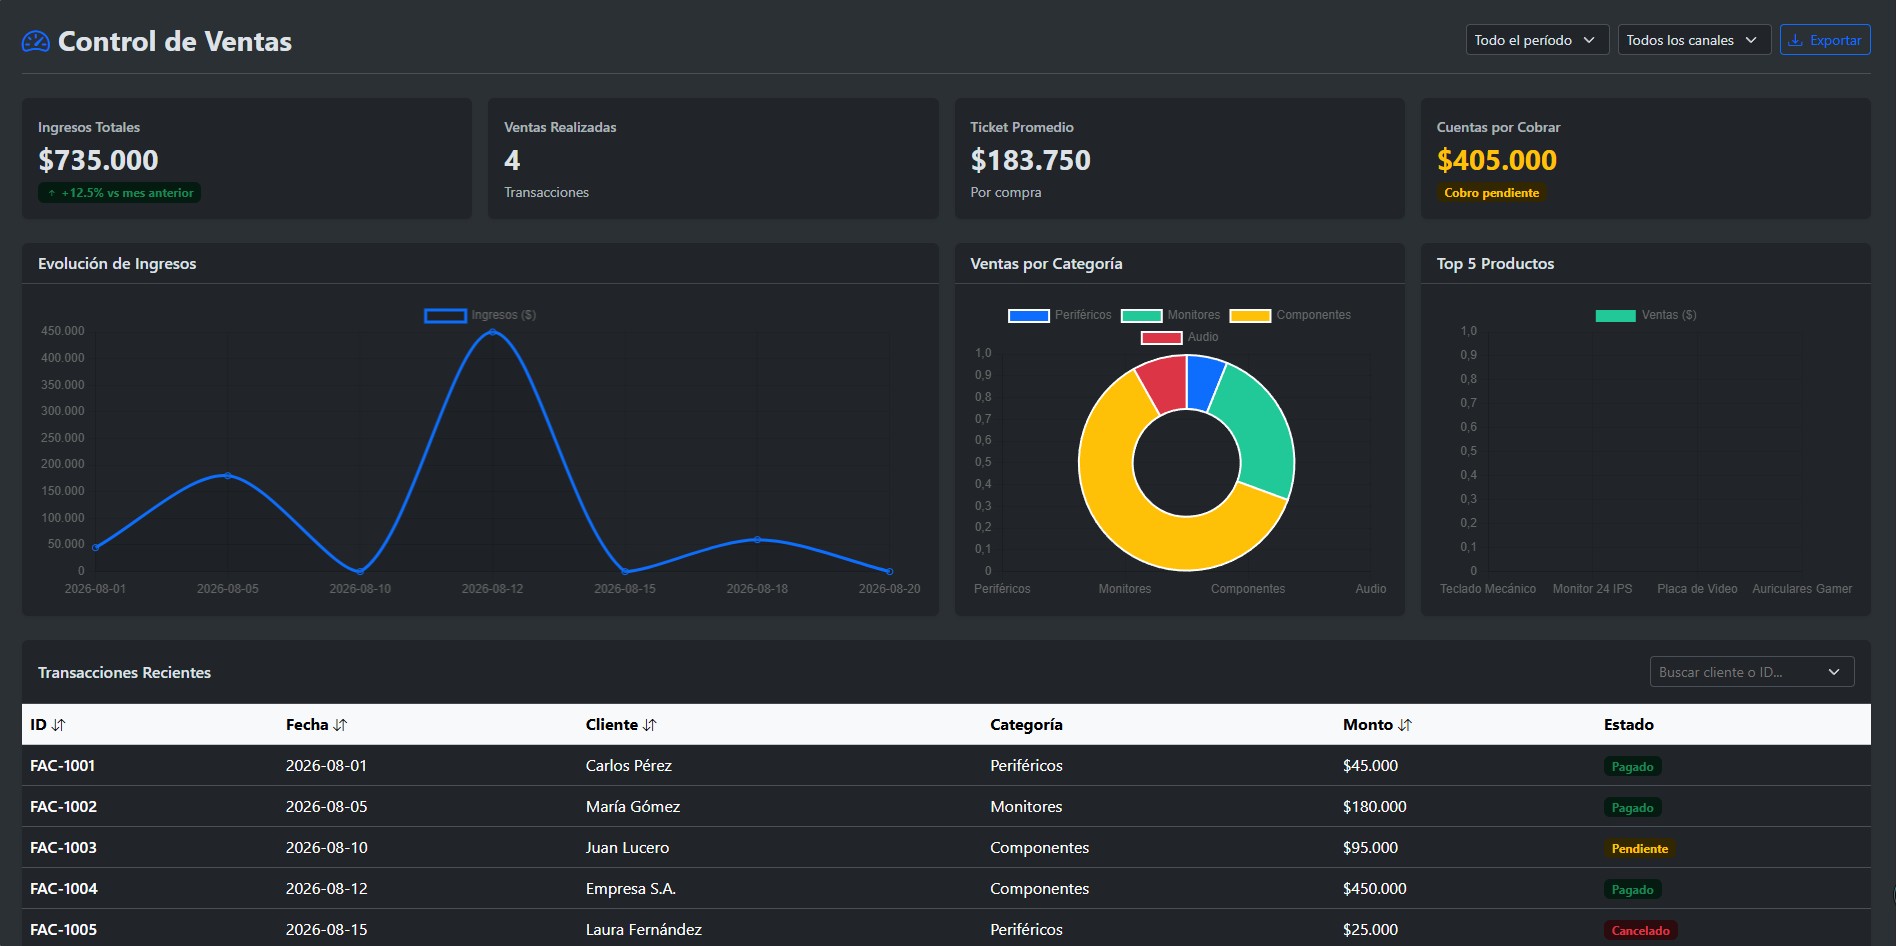Screen dimensions: 1896x946
Task: Click the Pagado badge for FAC-1002
Action: coord(1632,808)
